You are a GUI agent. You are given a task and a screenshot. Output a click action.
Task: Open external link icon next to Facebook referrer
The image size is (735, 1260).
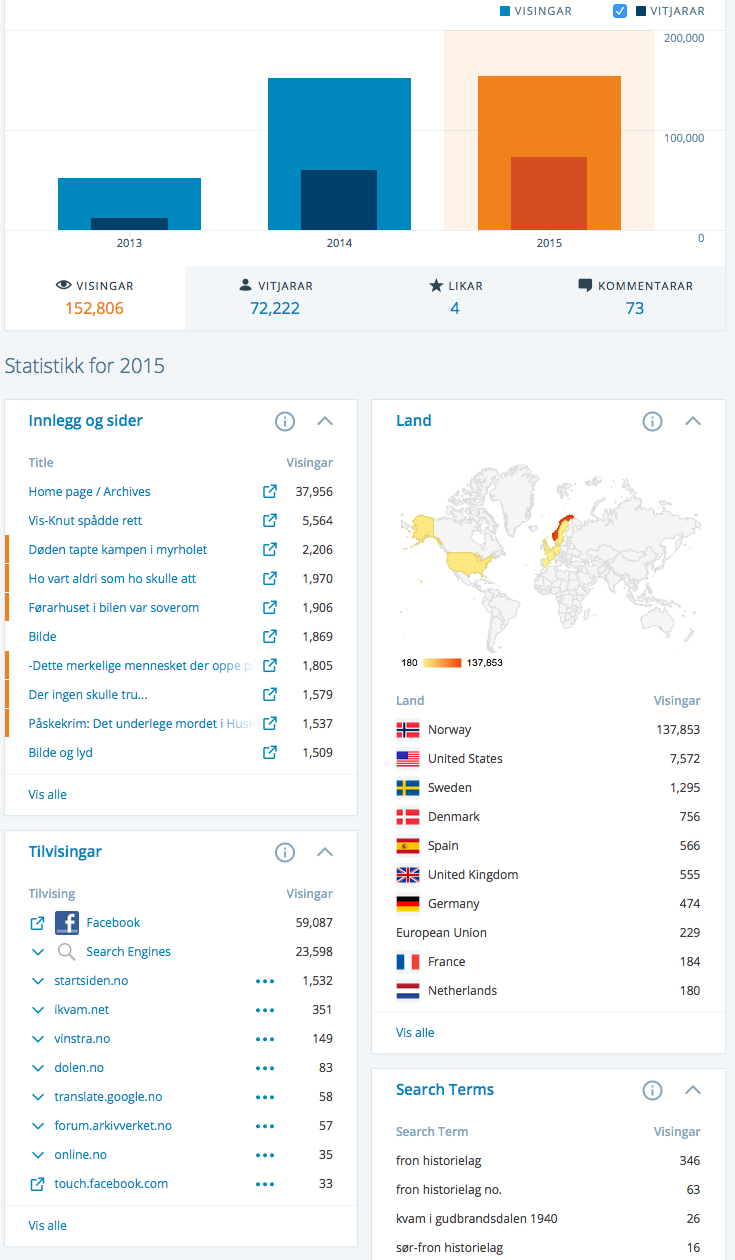click(37, 923)
